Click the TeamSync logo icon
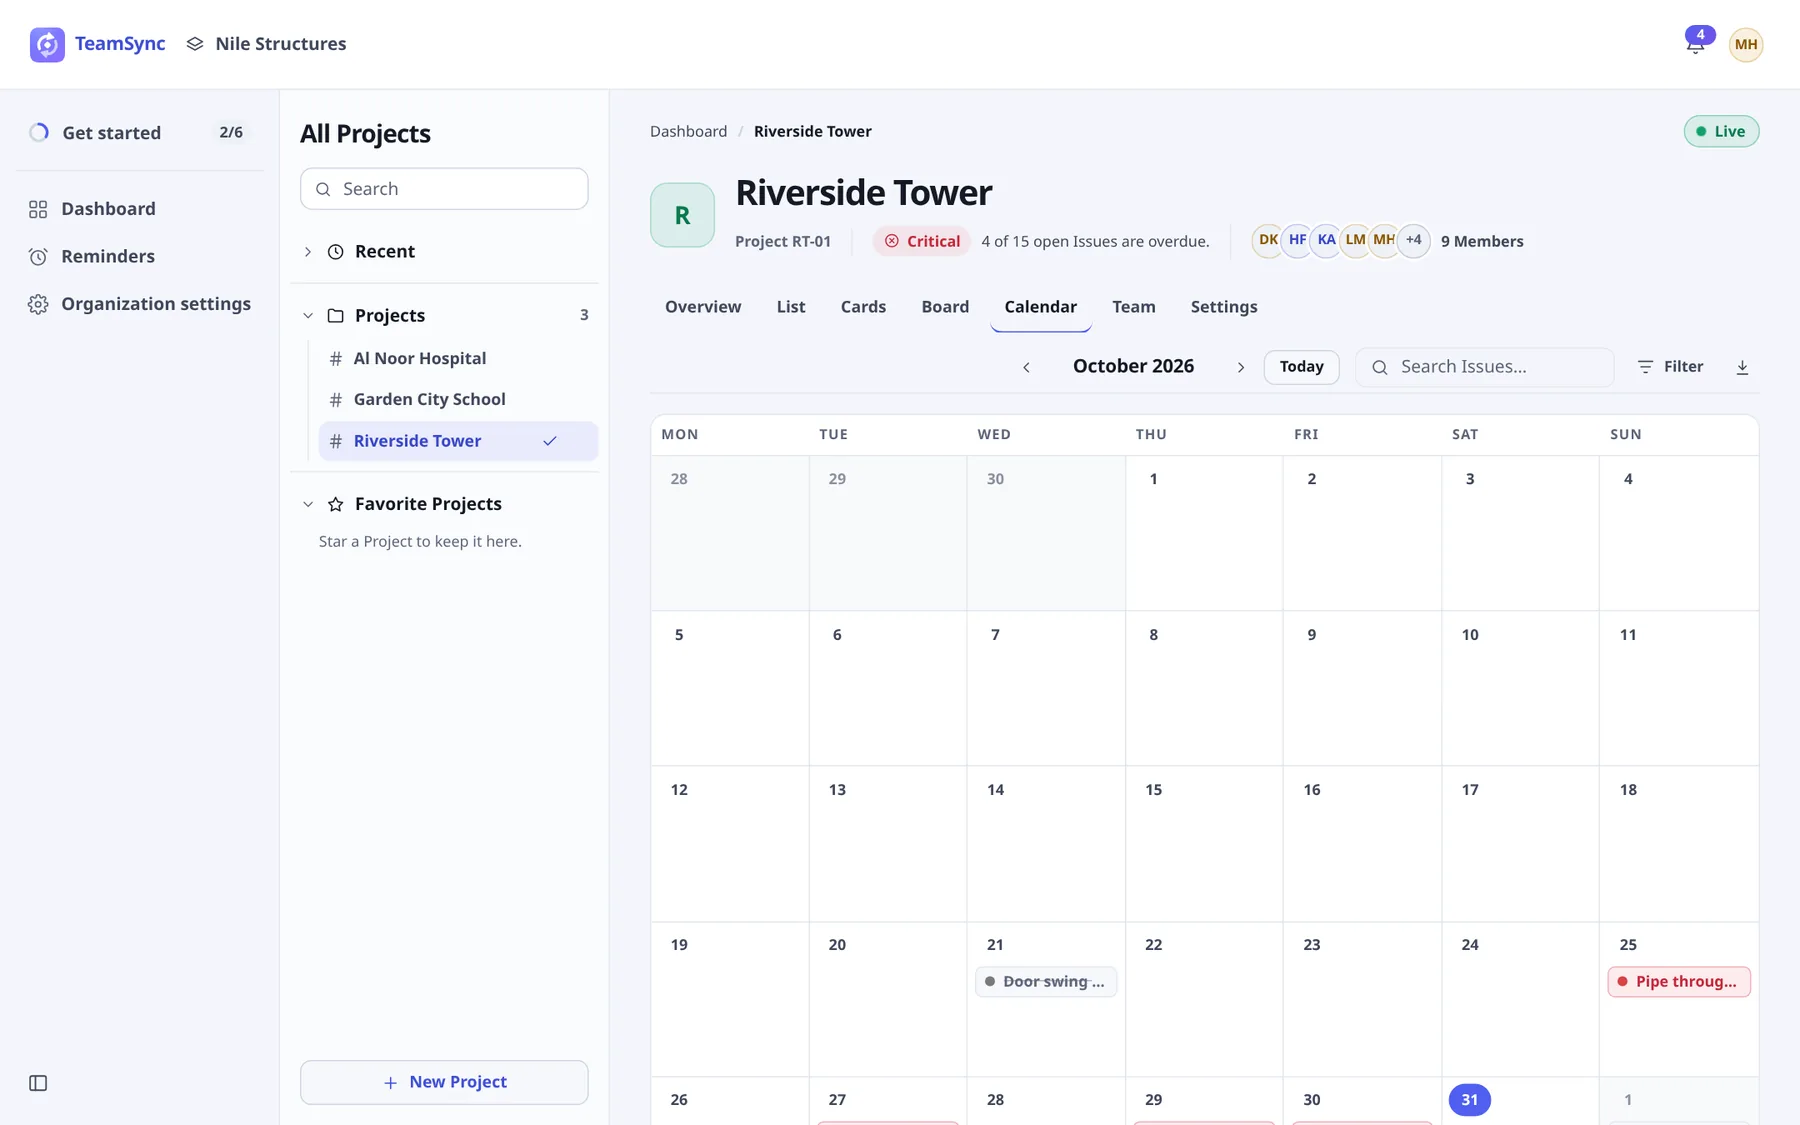The height and width of the screenshot is (1125, 1800). pyautogui.click(x=47, y=44)
